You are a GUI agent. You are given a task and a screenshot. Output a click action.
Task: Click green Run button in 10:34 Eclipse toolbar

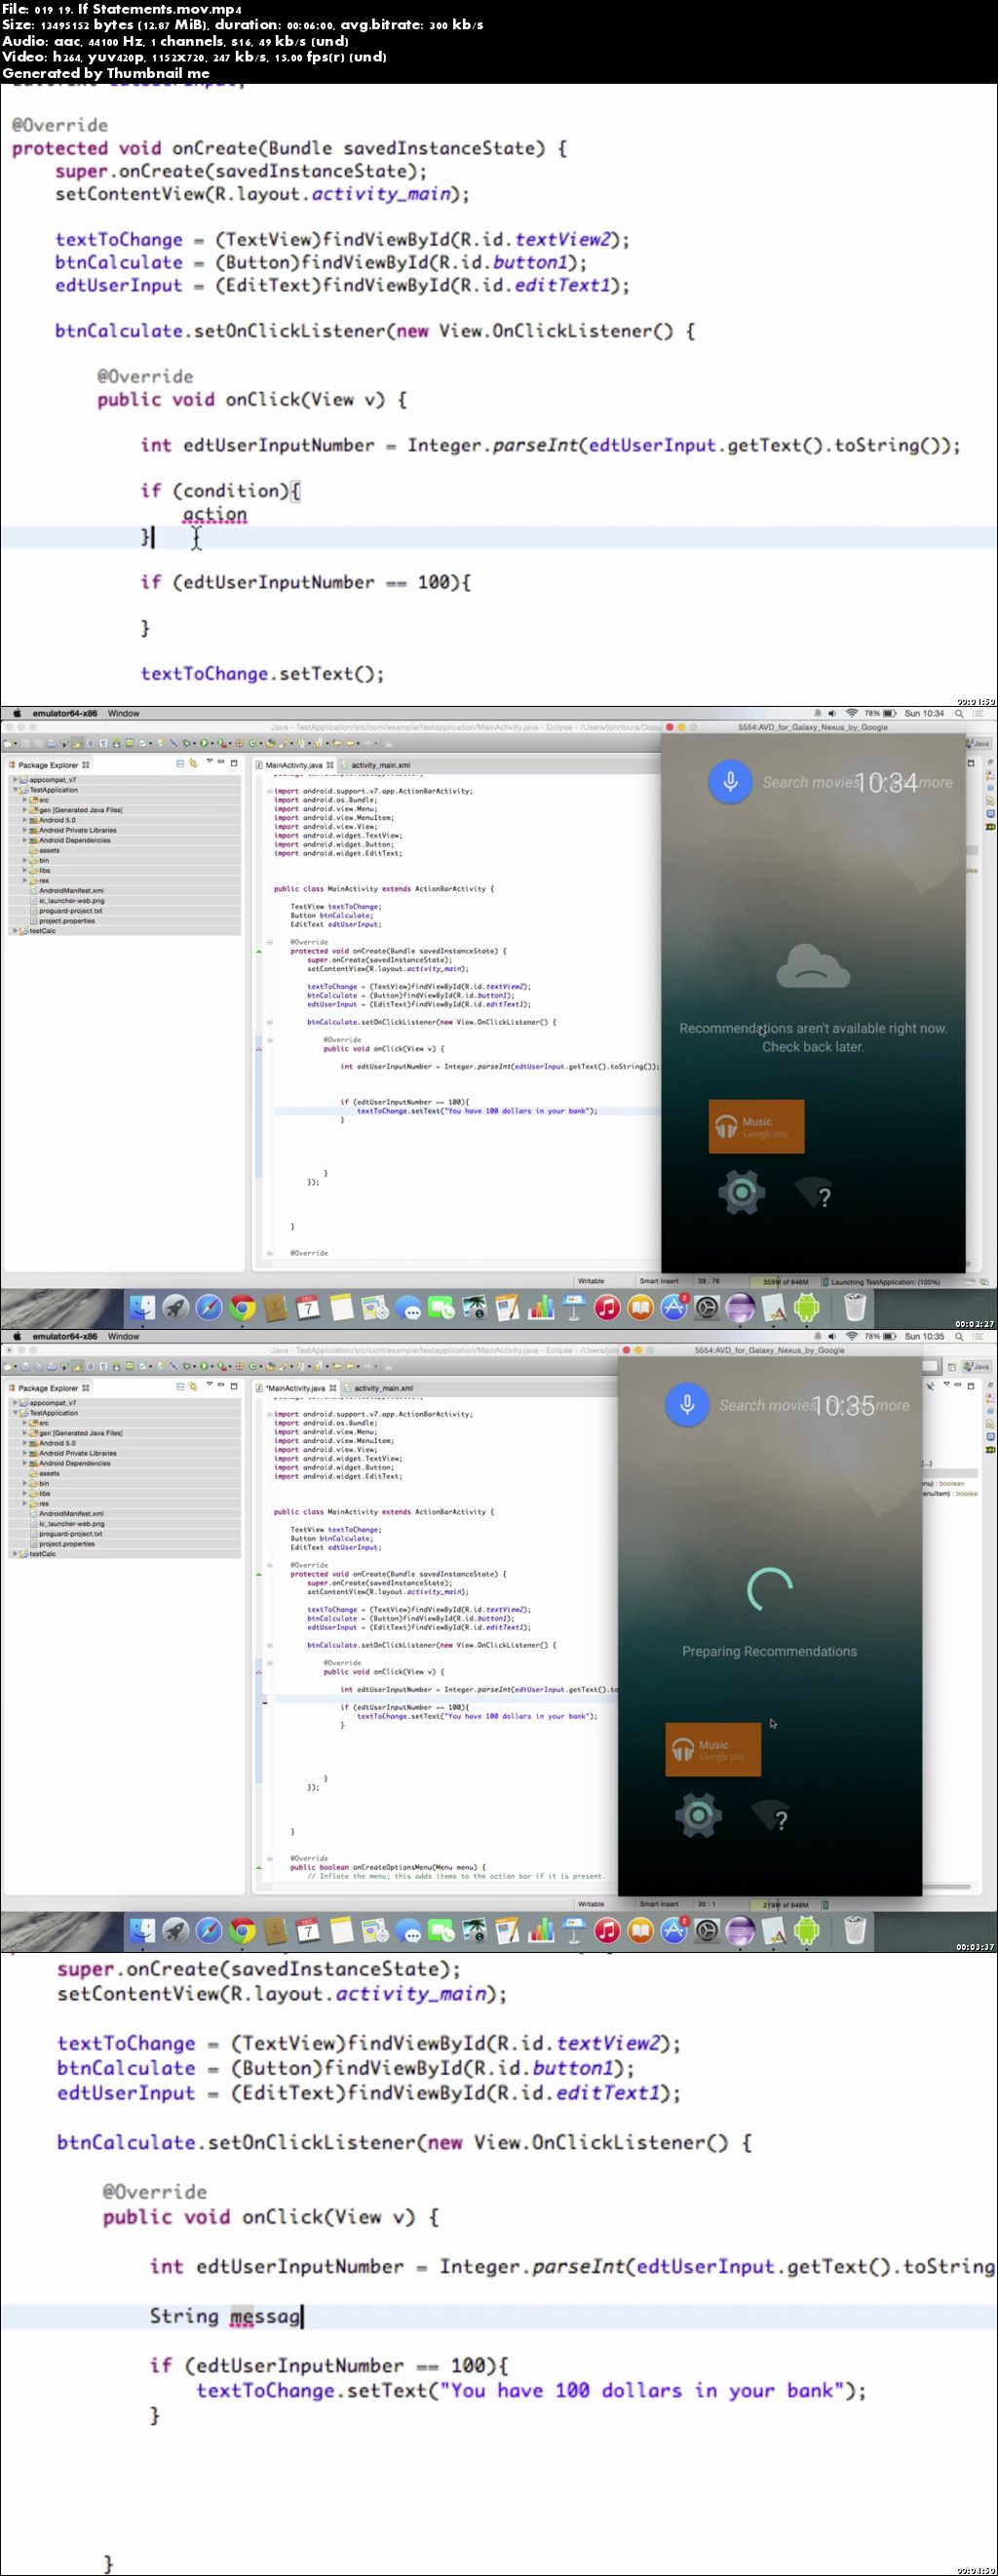(x=204, y=743)
